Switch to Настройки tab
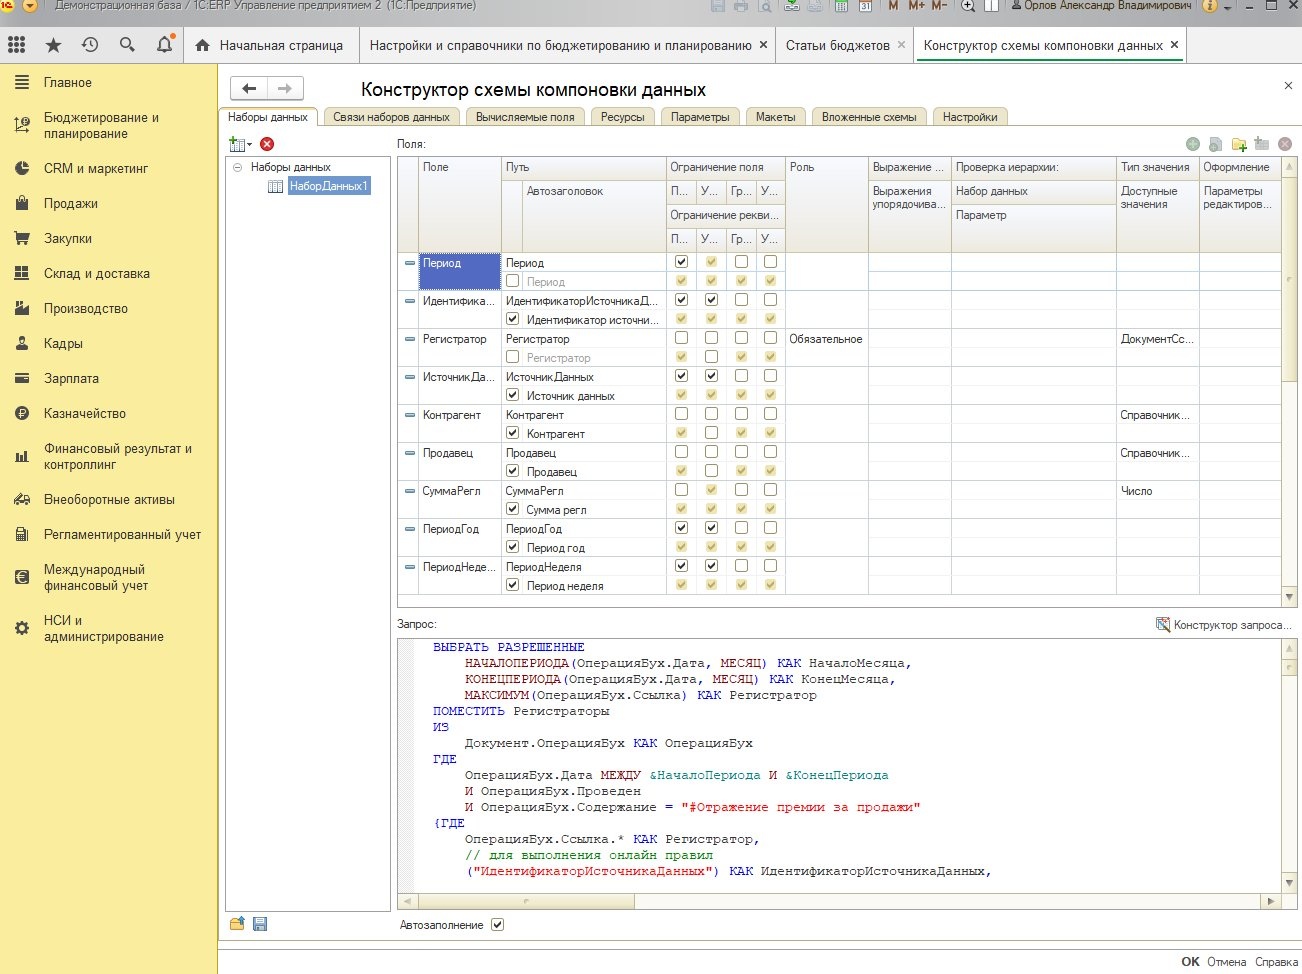 (x=970, y=117)
